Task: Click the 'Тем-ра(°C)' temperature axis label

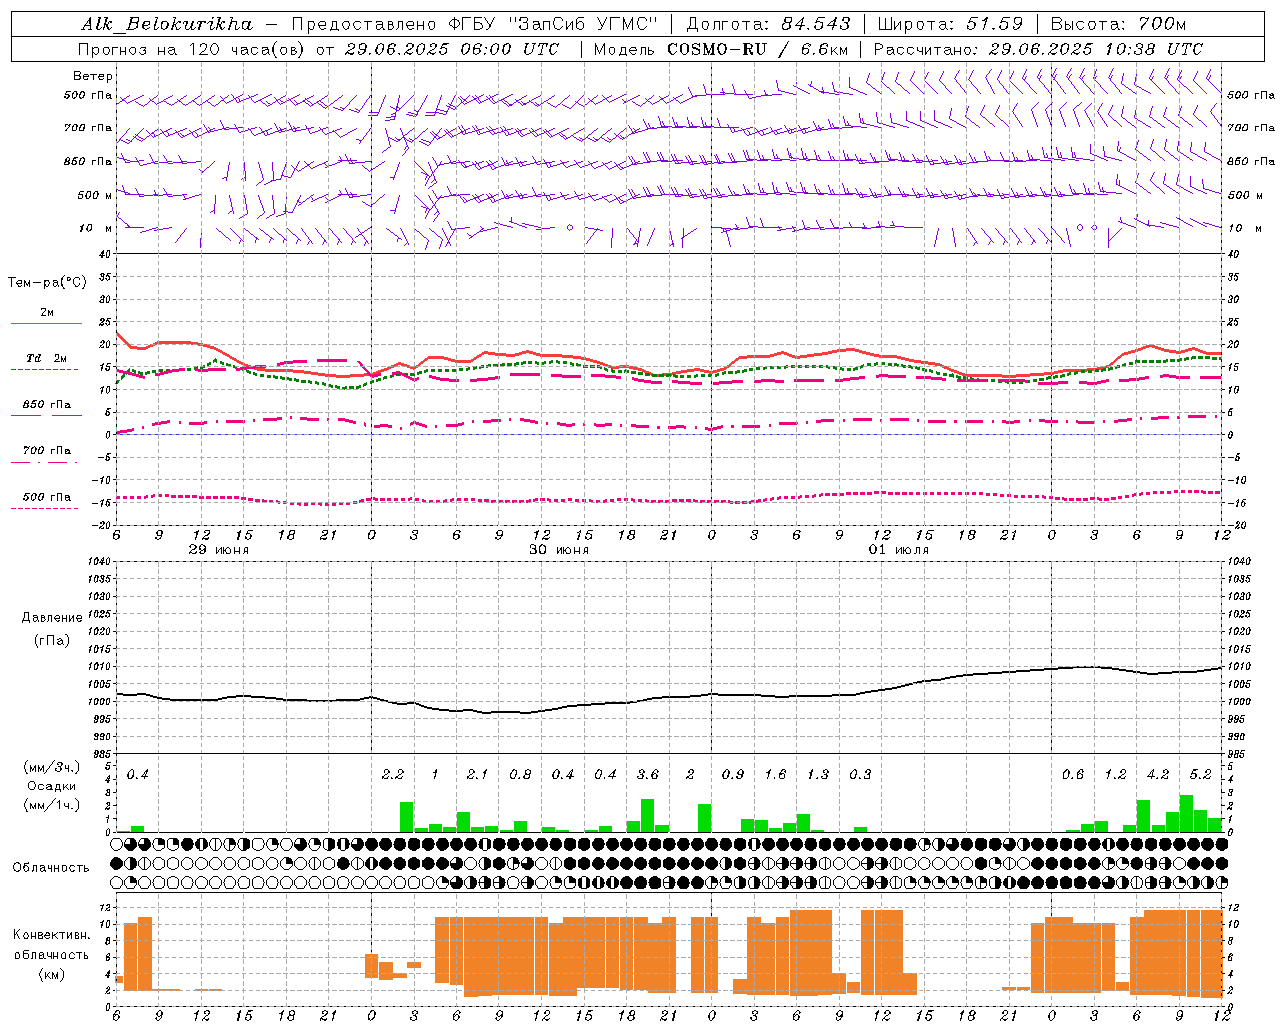Action: 47,283
